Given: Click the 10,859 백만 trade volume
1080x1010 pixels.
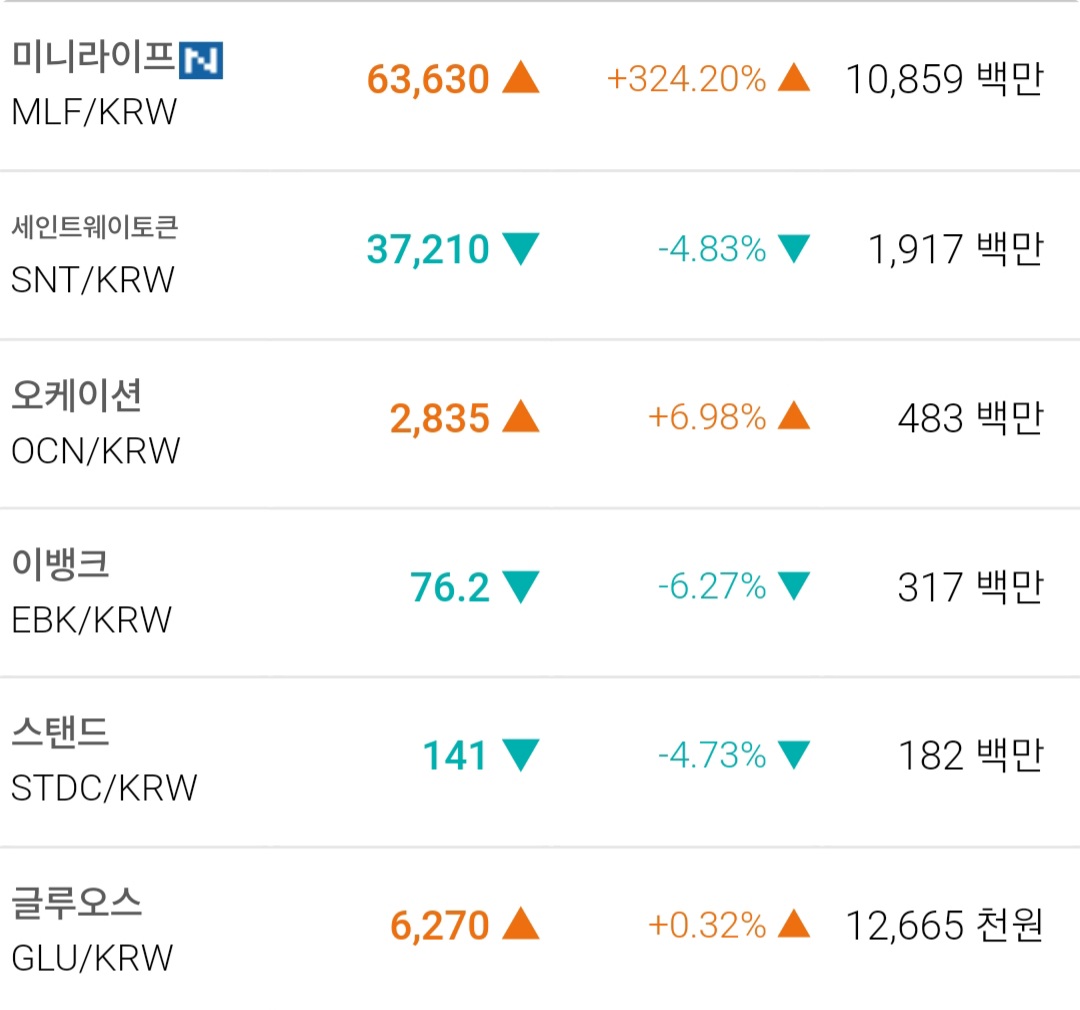Looking at the screenshot, I should pos(944,79).
